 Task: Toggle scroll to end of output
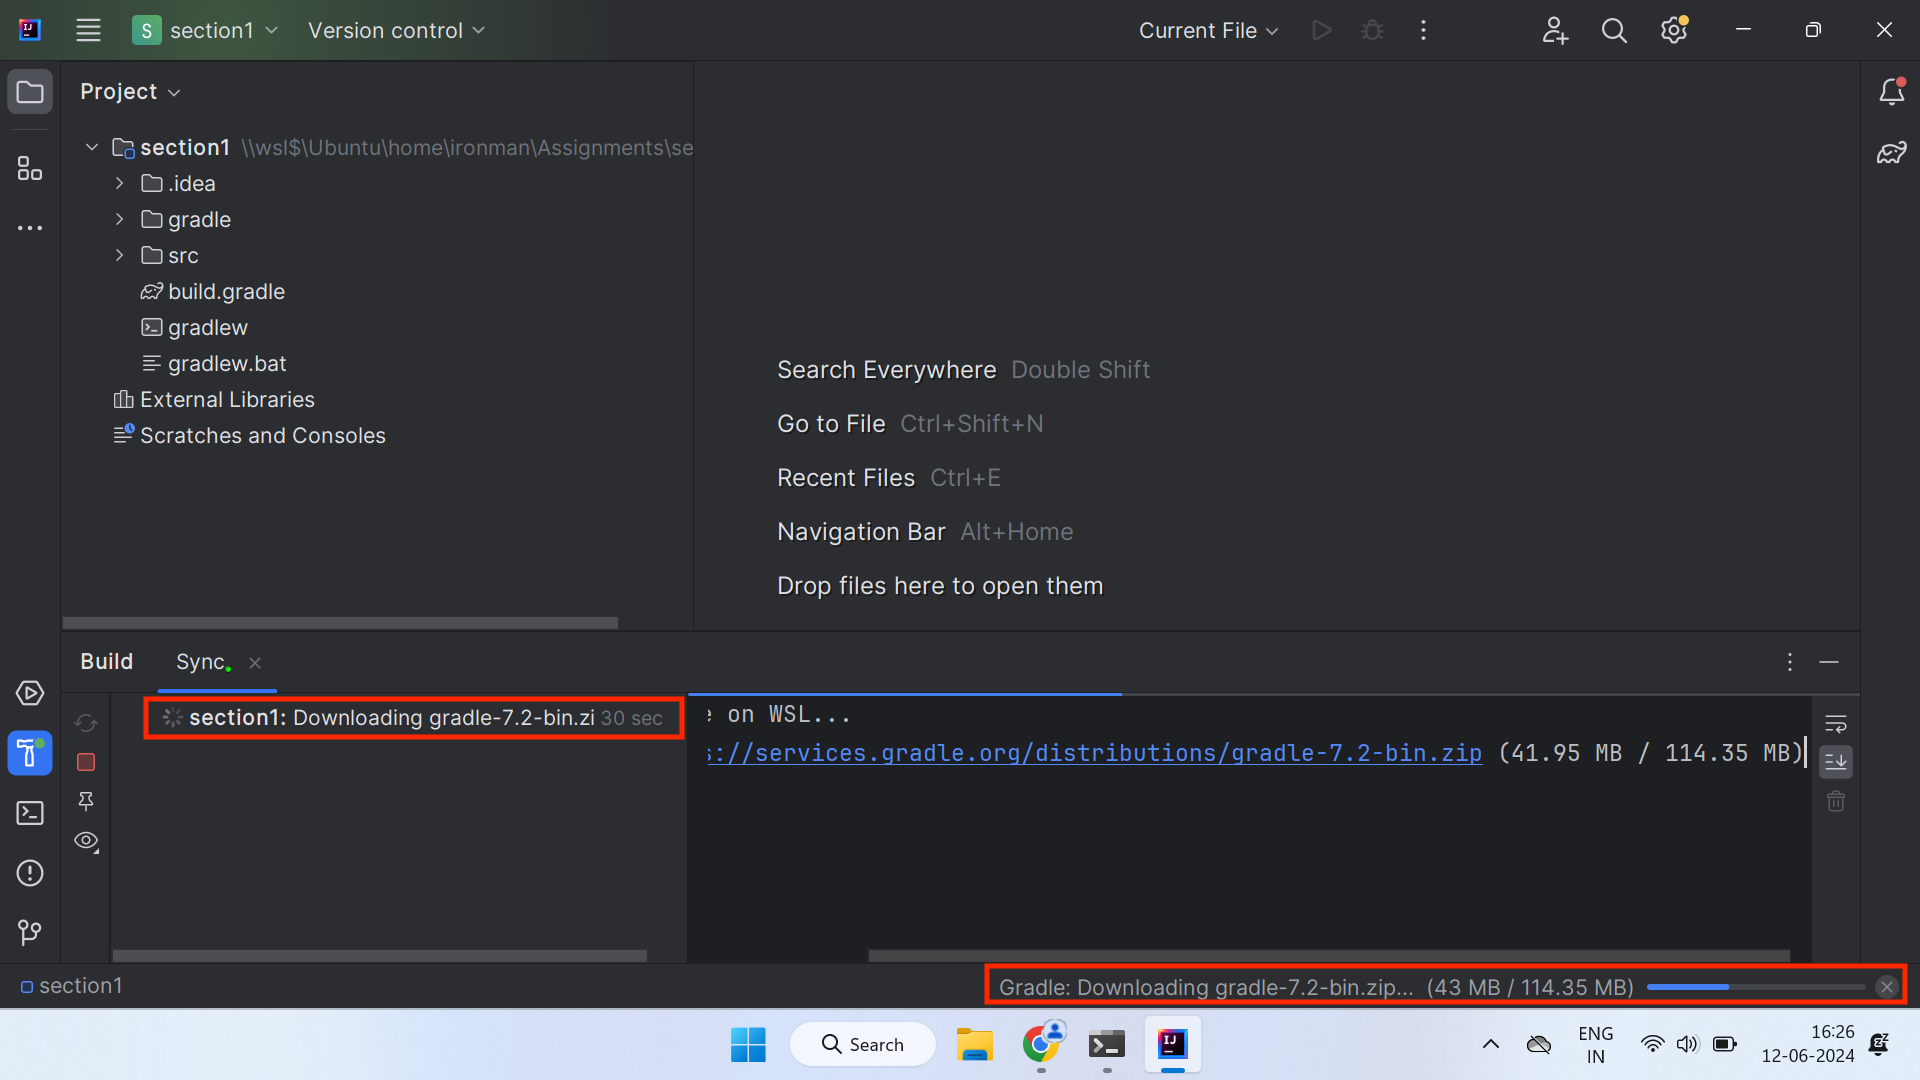tap(1836, 762)
